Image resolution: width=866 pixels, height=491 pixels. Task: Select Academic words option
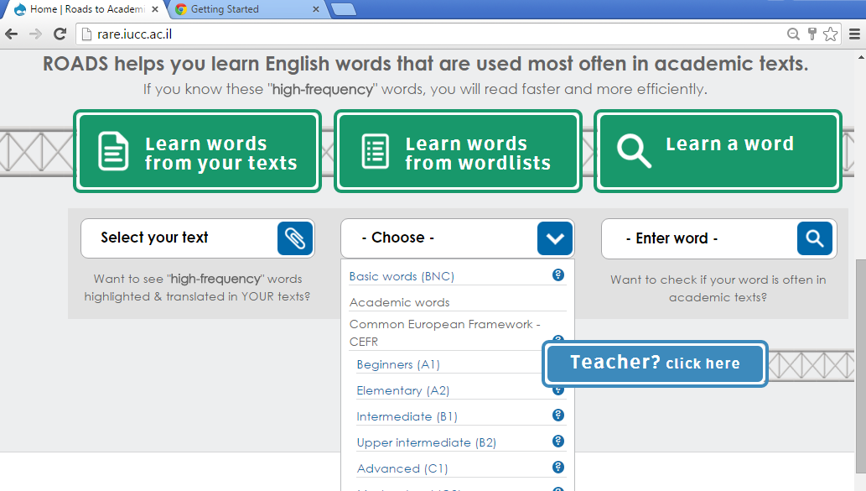pyautogui.click(x=399, y=302)
